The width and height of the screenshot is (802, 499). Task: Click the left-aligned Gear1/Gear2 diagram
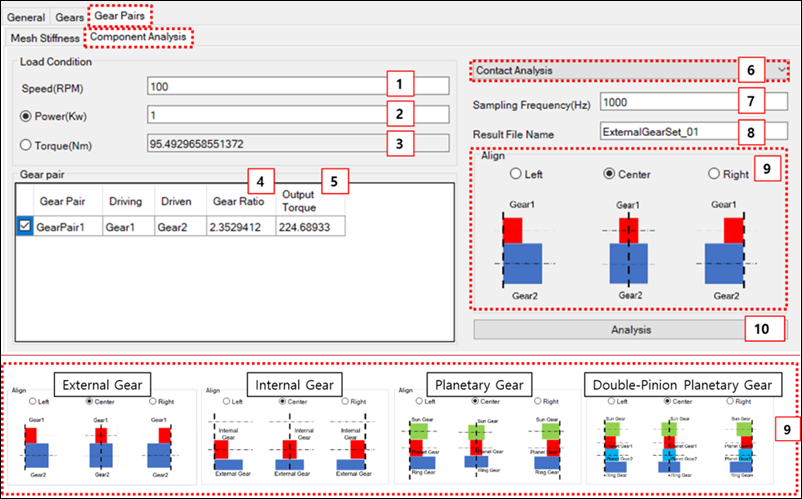point(526,250)
